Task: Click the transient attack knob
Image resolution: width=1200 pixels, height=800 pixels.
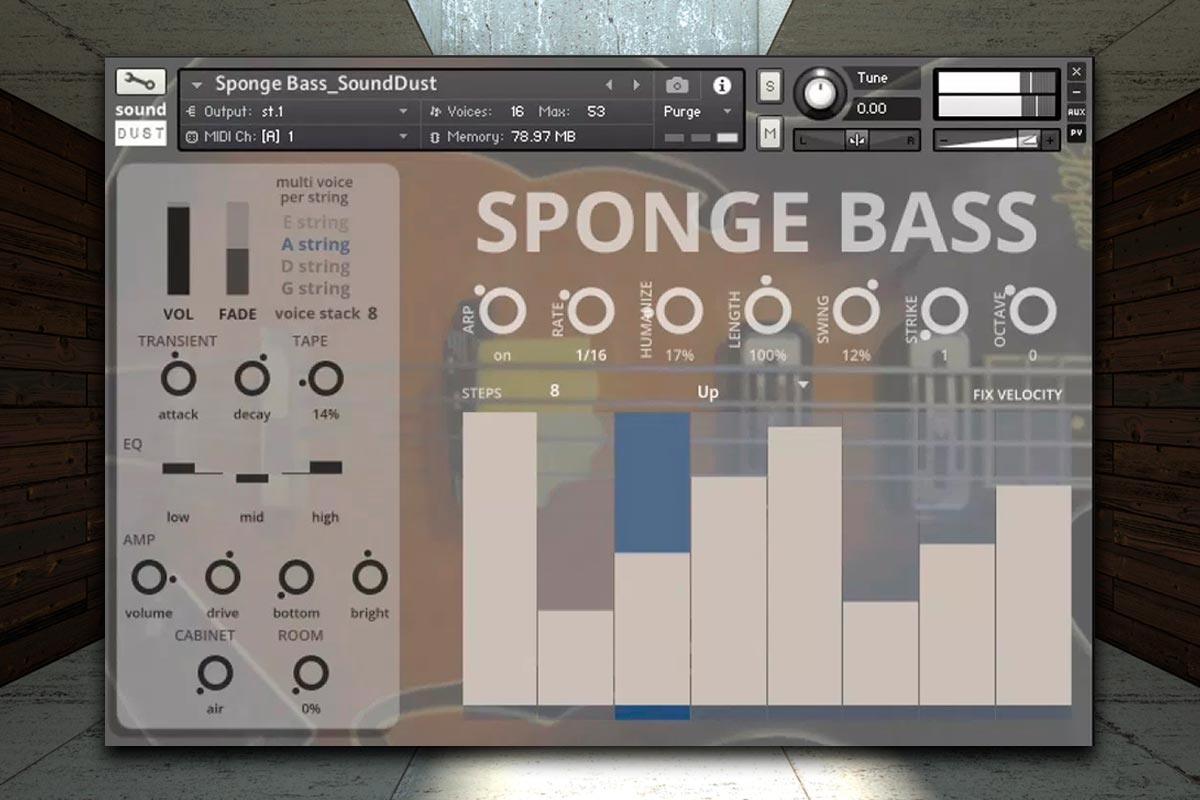Action: click(x=178, y=378)
